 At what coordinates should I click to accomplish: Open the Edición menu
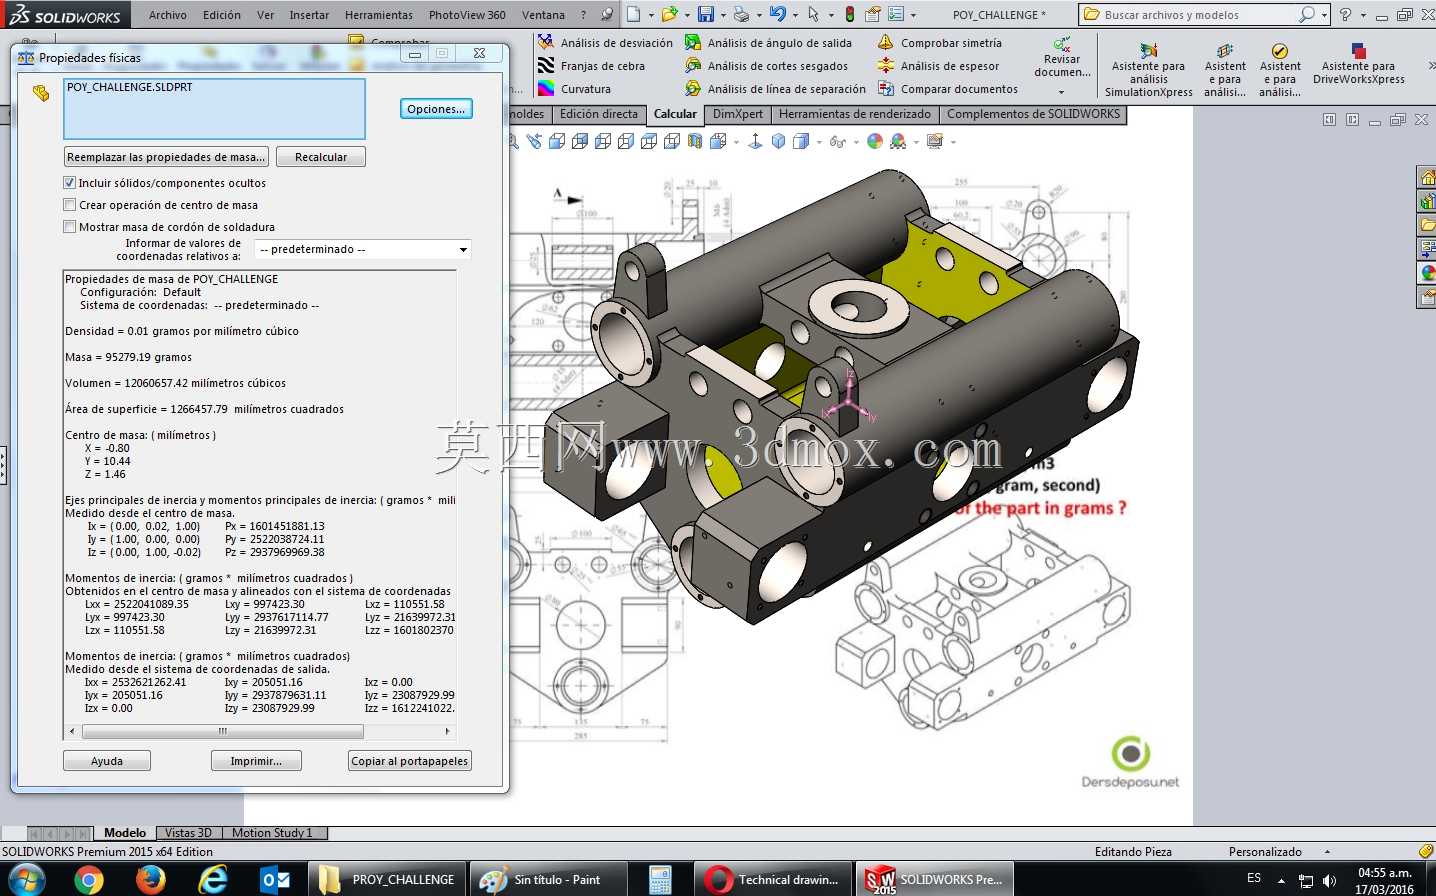click(x=221, y=15)
